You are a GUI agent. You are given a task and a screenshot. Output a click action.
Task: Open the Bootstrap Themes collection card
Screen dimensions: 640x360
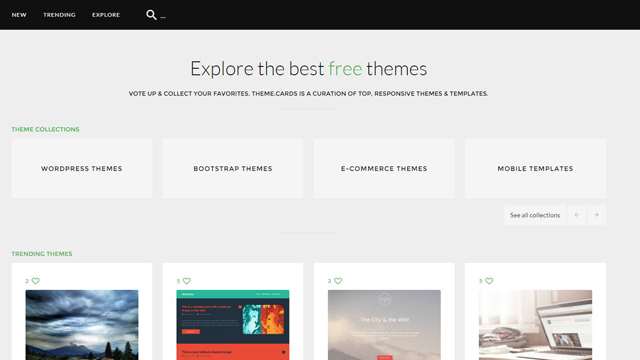coord(233,169)
